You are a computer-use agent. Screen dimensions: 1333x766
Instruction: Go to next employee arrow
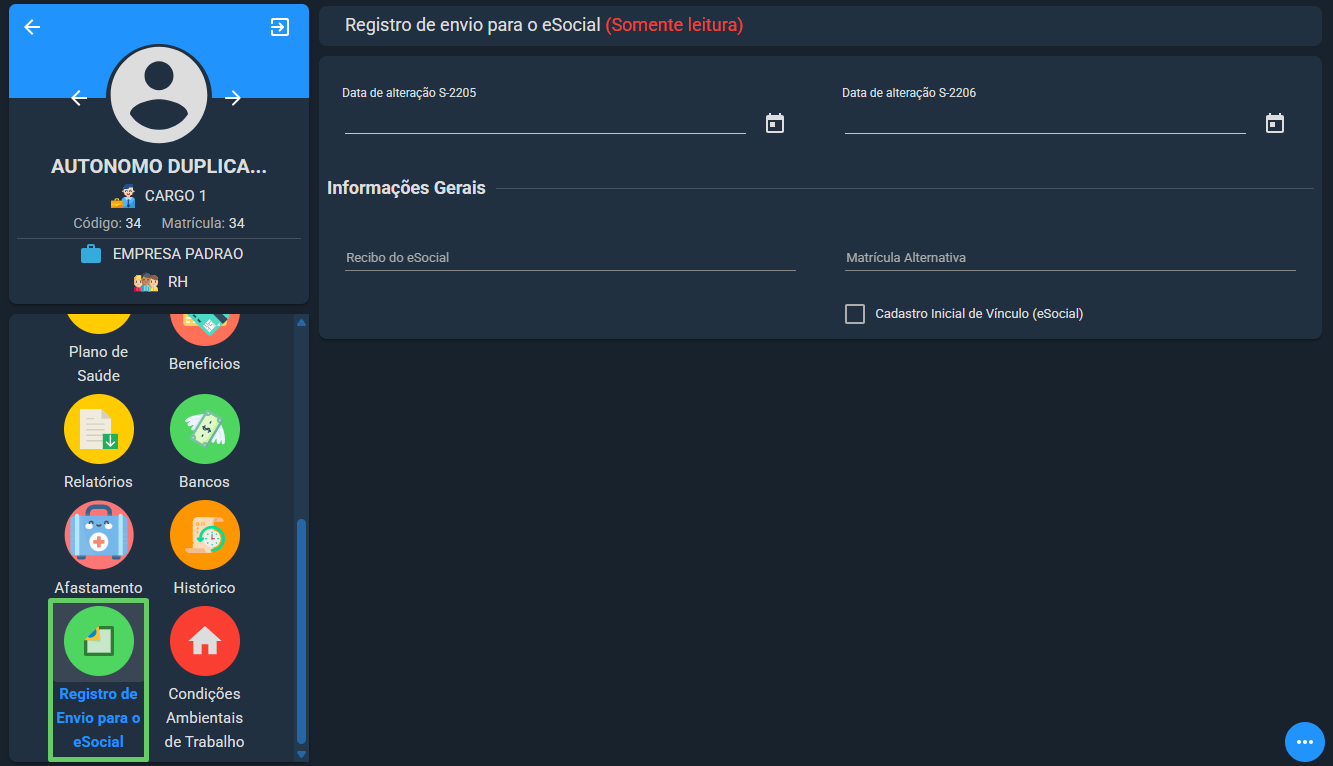coord(233,98)
